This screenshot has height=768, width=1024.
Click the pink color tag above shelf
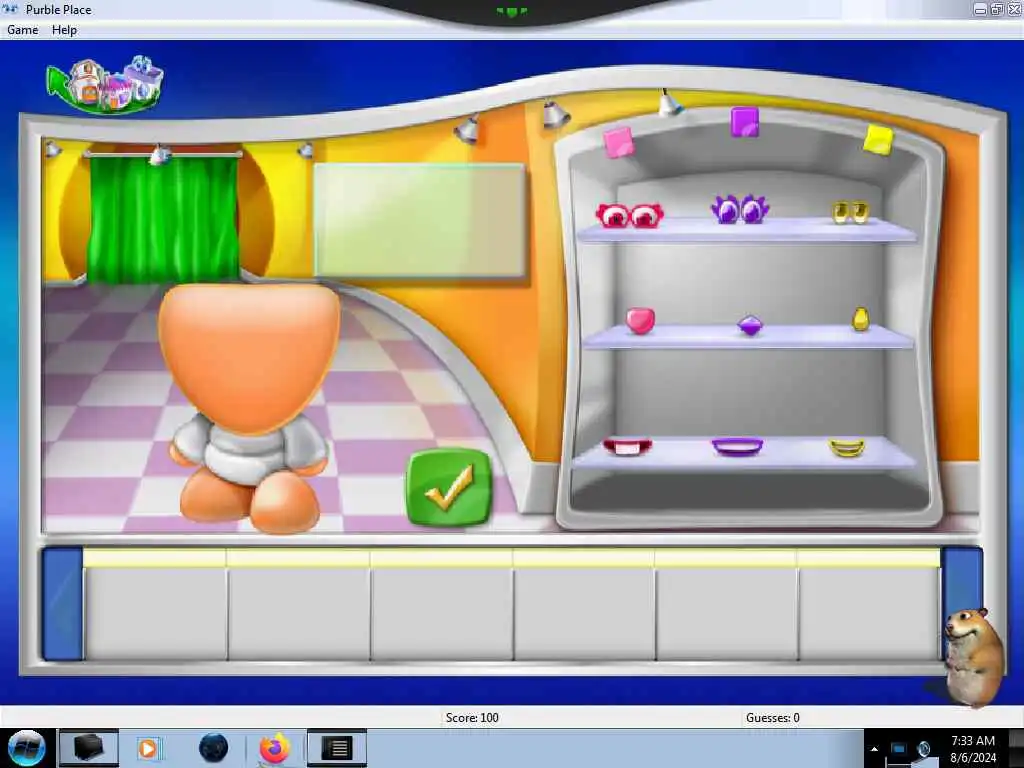click(618, 142)
